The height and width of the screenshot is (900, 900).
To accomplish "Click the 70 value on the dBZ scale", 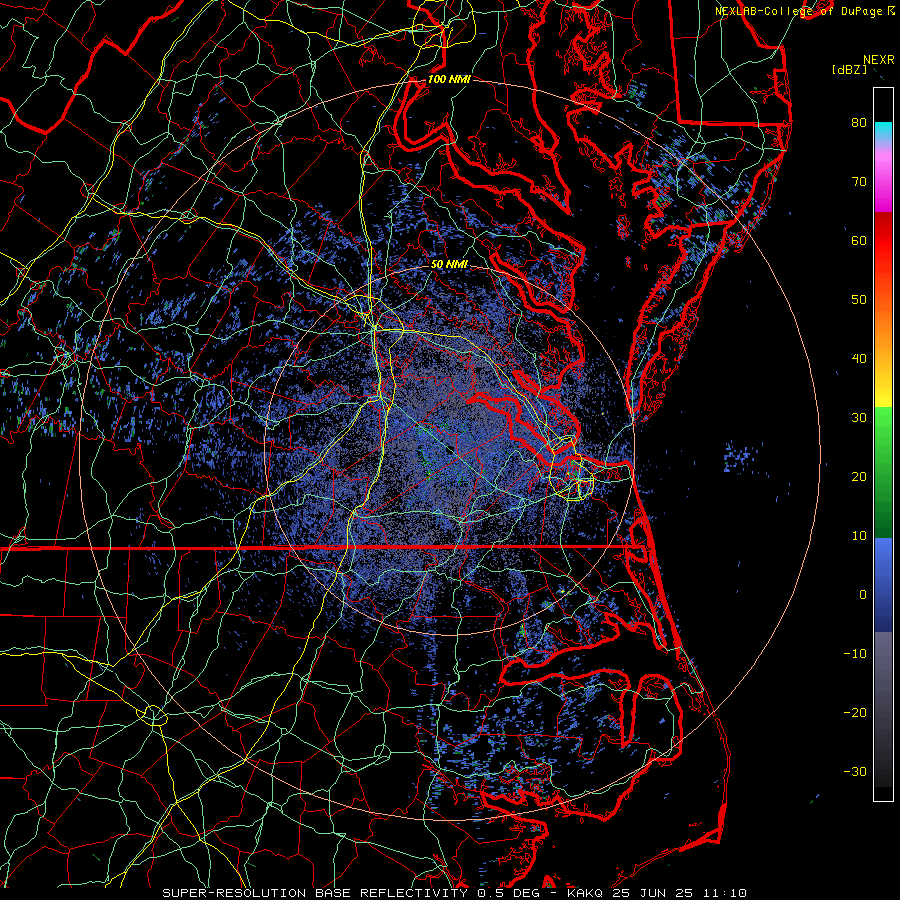I will pyautogui.click(x=859, y=181).
